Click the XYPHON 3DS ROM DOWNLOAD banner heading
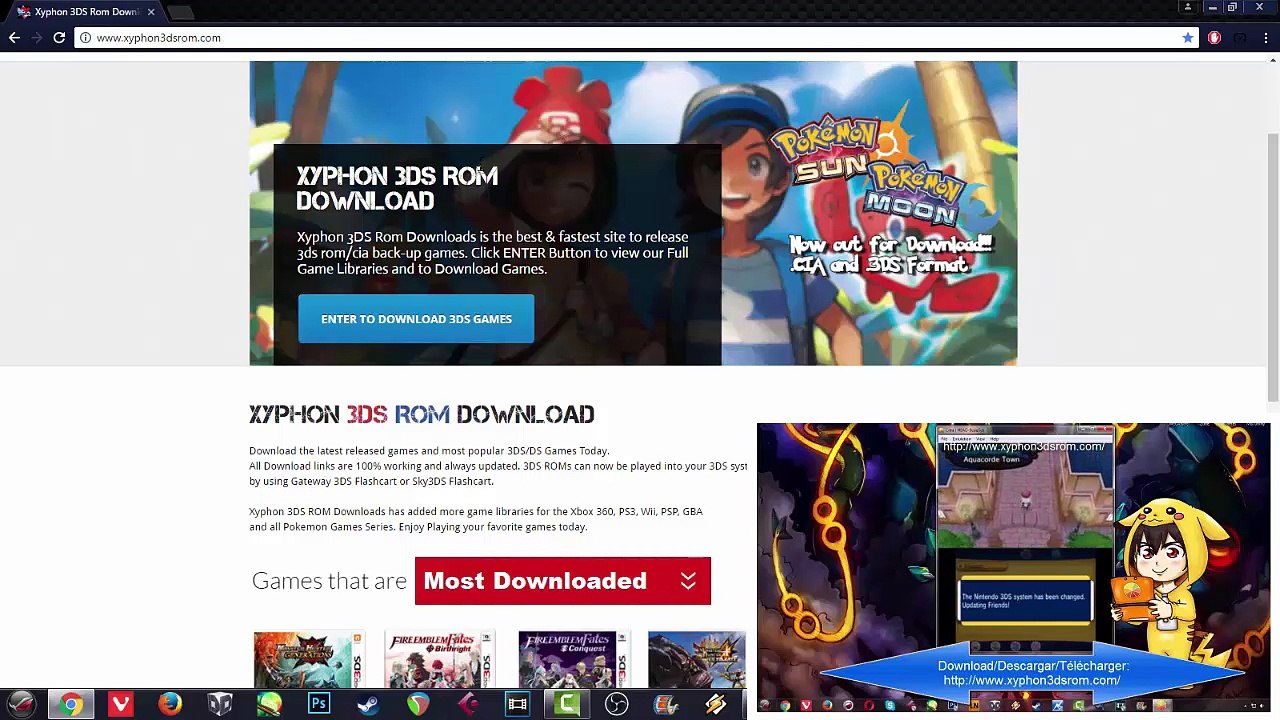Screen dimensions: 1280x720 pos(397,188)
